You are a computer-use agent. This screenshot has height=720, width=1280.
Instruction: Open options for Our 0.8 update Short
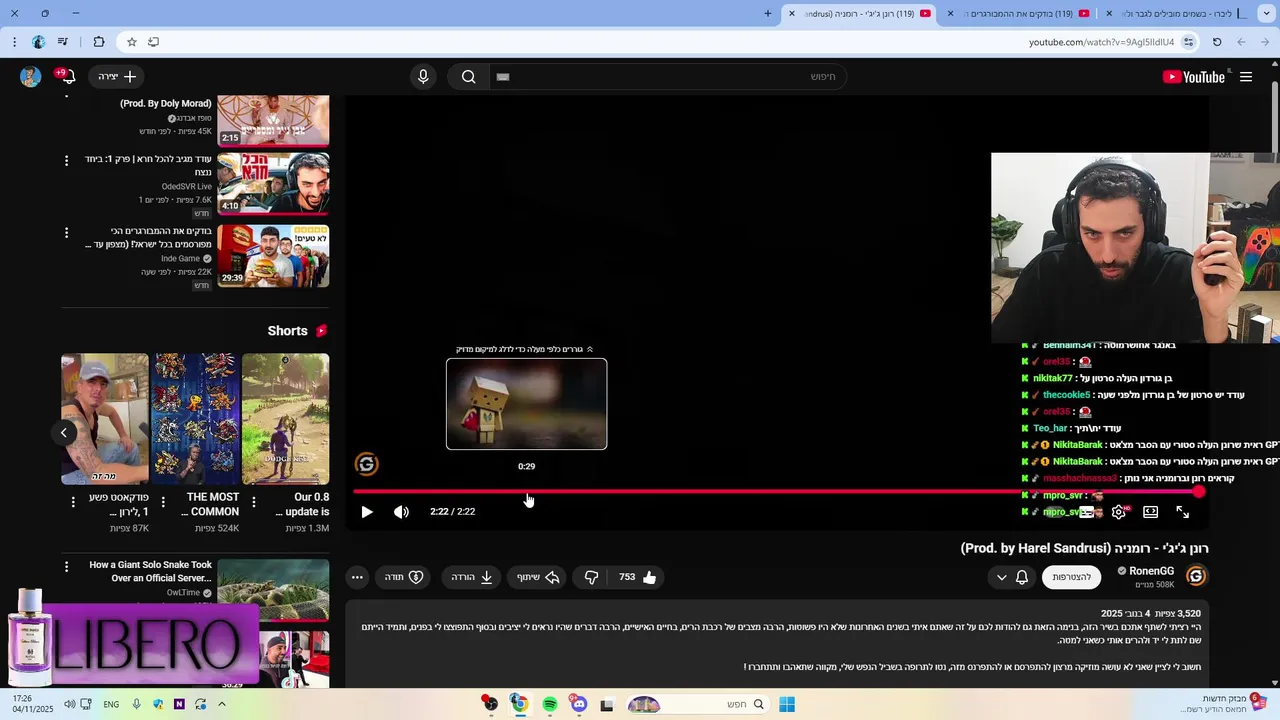[x=254, y=502]
